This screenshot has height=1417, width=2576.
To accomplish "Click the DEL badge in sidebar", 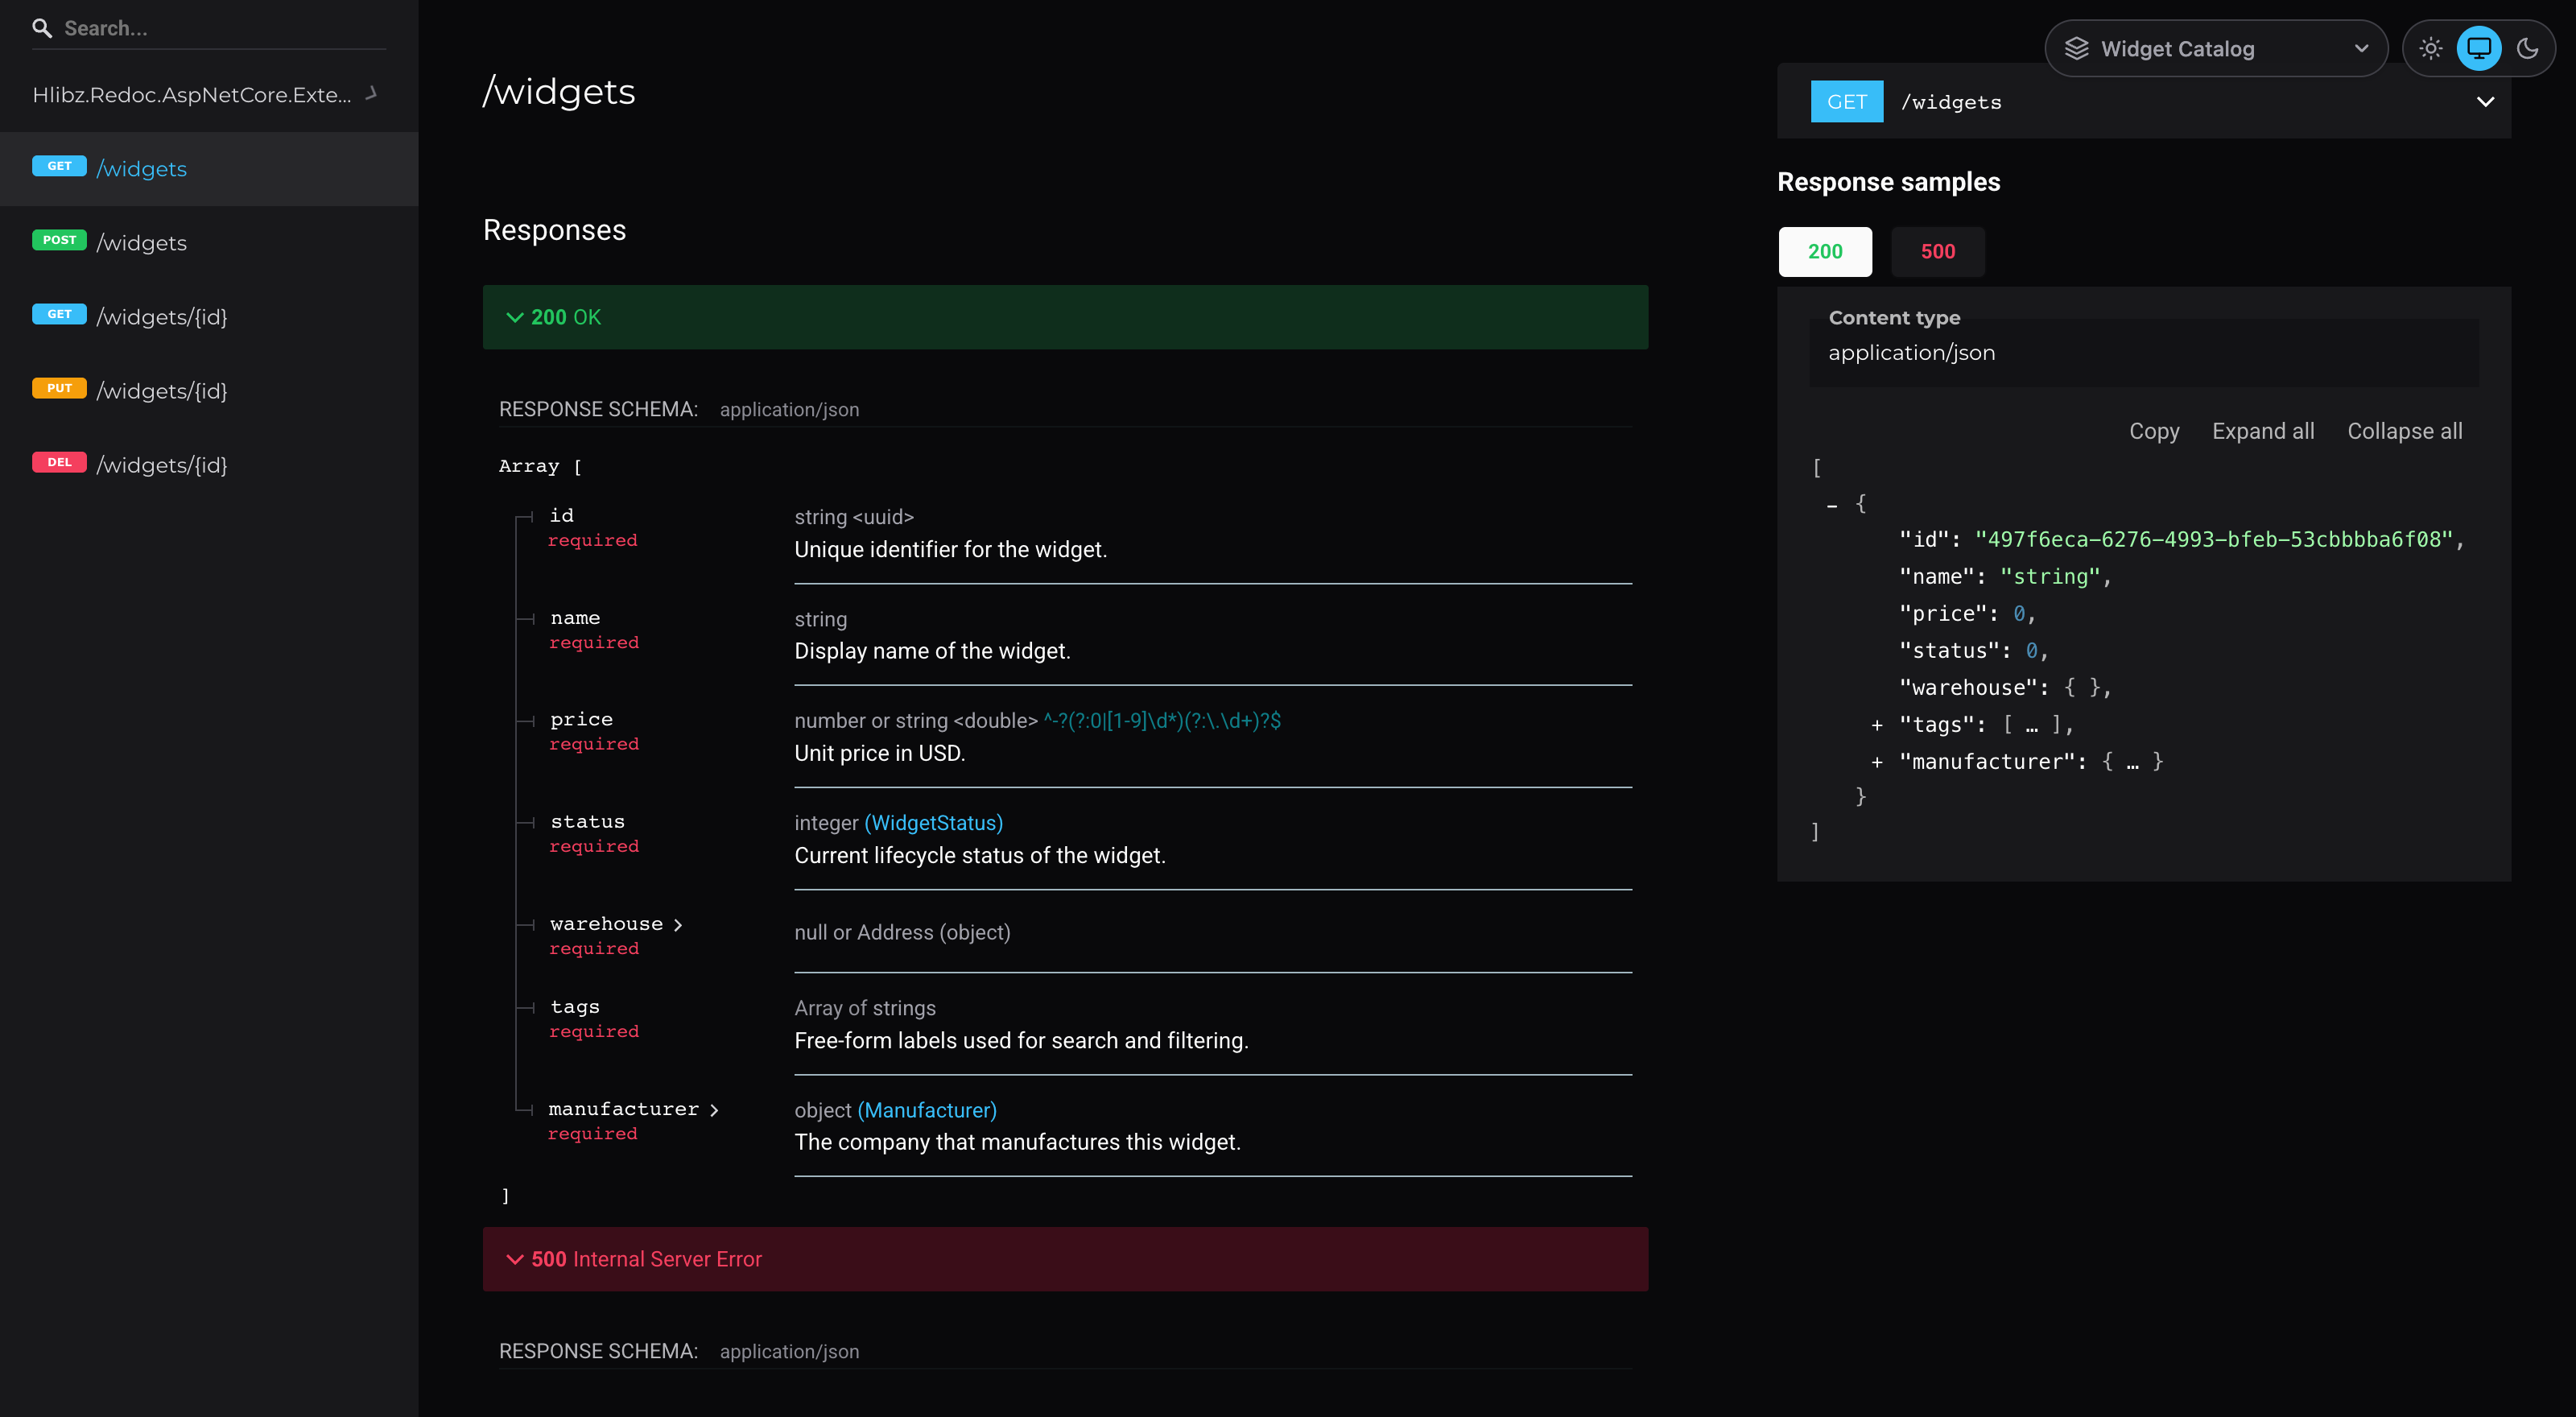I will [59, 462].
